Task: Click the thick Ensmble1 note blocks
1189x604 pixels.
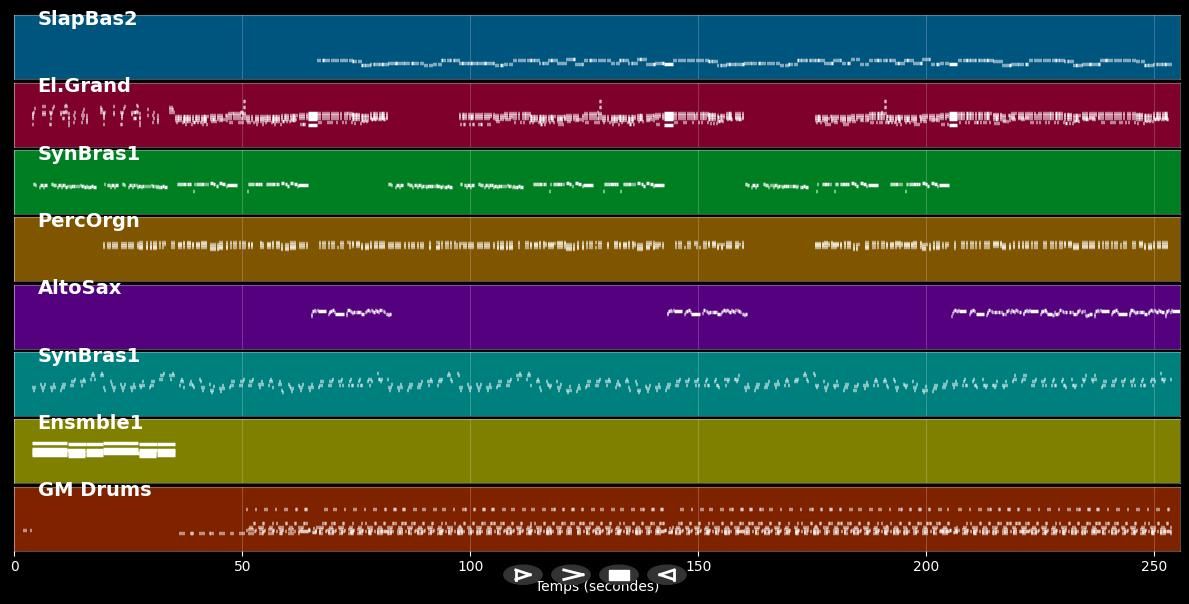Action: (x=103, y=450)
